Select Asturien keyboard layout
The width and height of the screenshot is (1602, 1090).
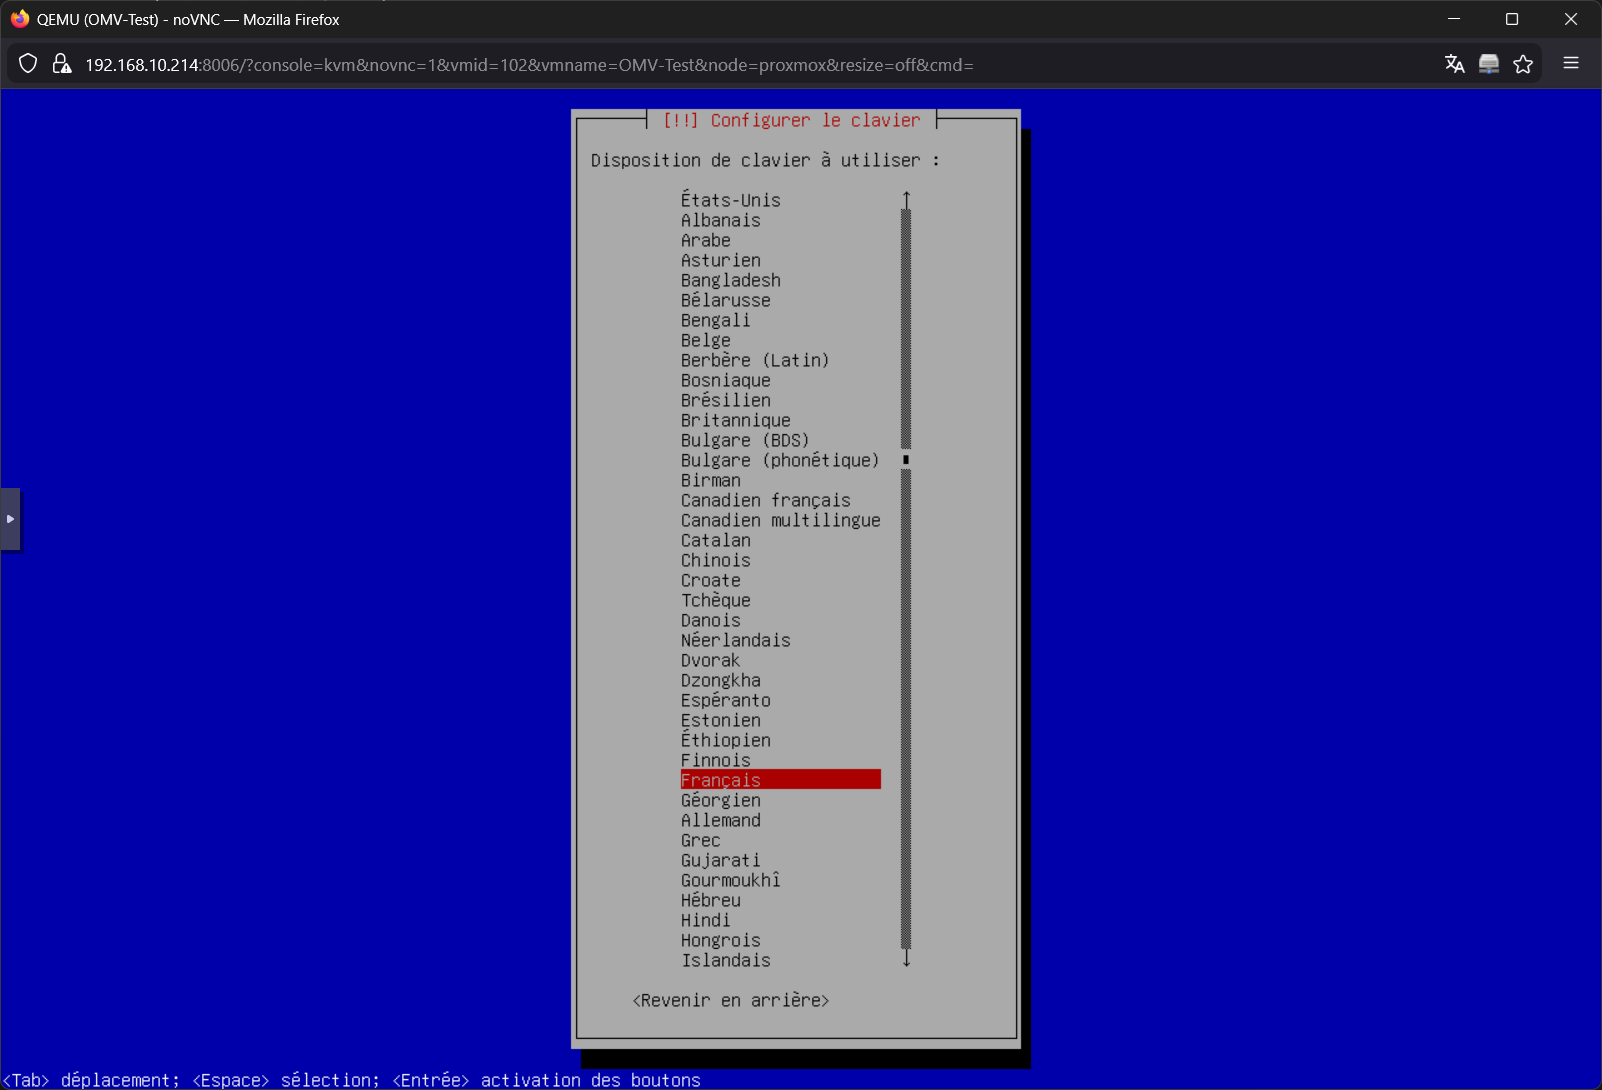tap(721, 260)
